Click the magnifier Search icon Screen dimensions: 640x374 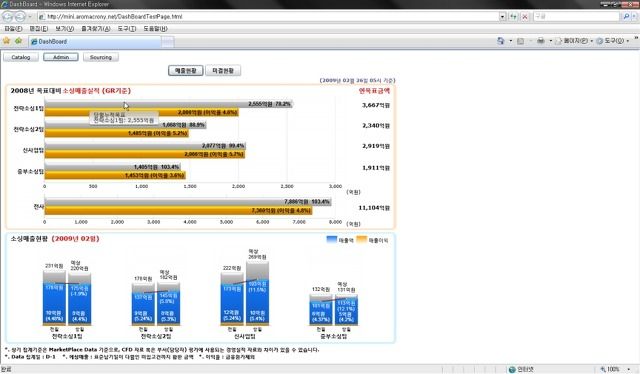[626, 17]
